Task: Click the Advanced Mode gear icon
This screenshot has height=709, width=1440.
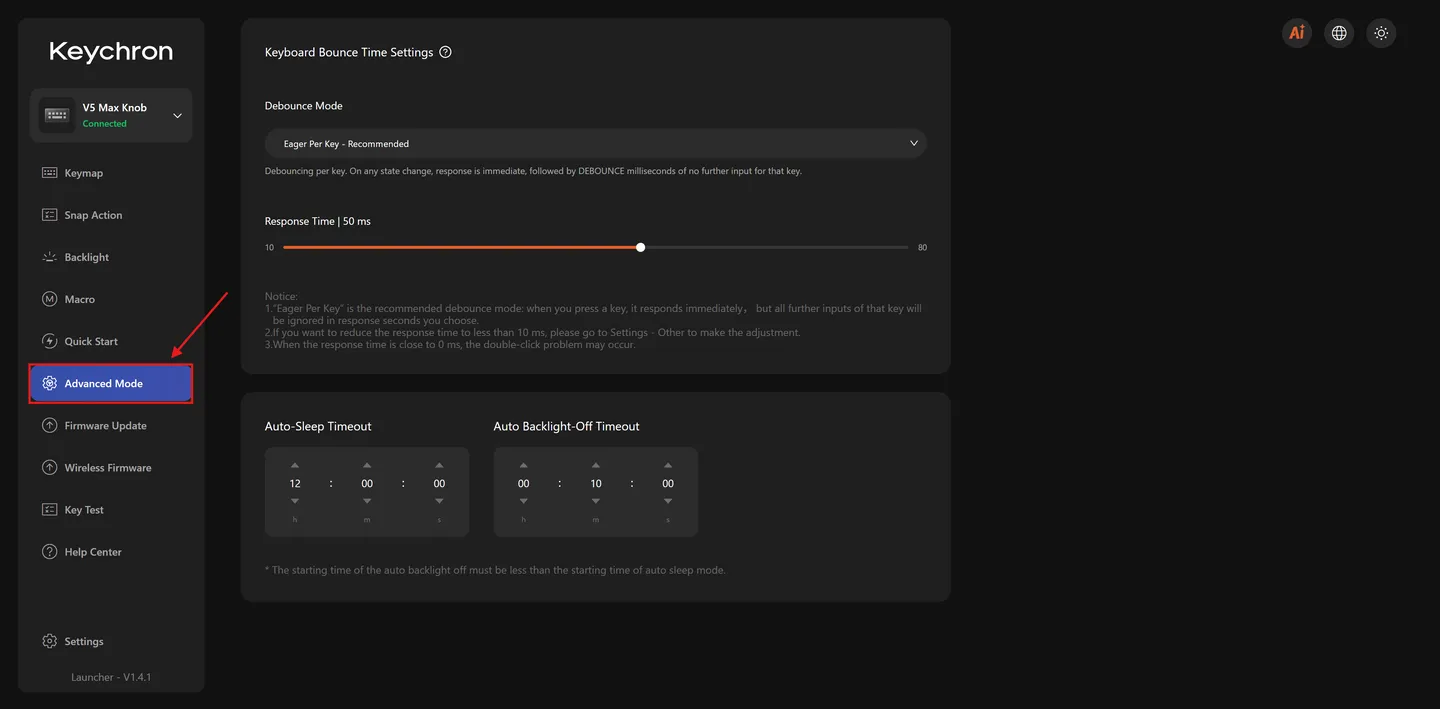Action: [49, 383]
